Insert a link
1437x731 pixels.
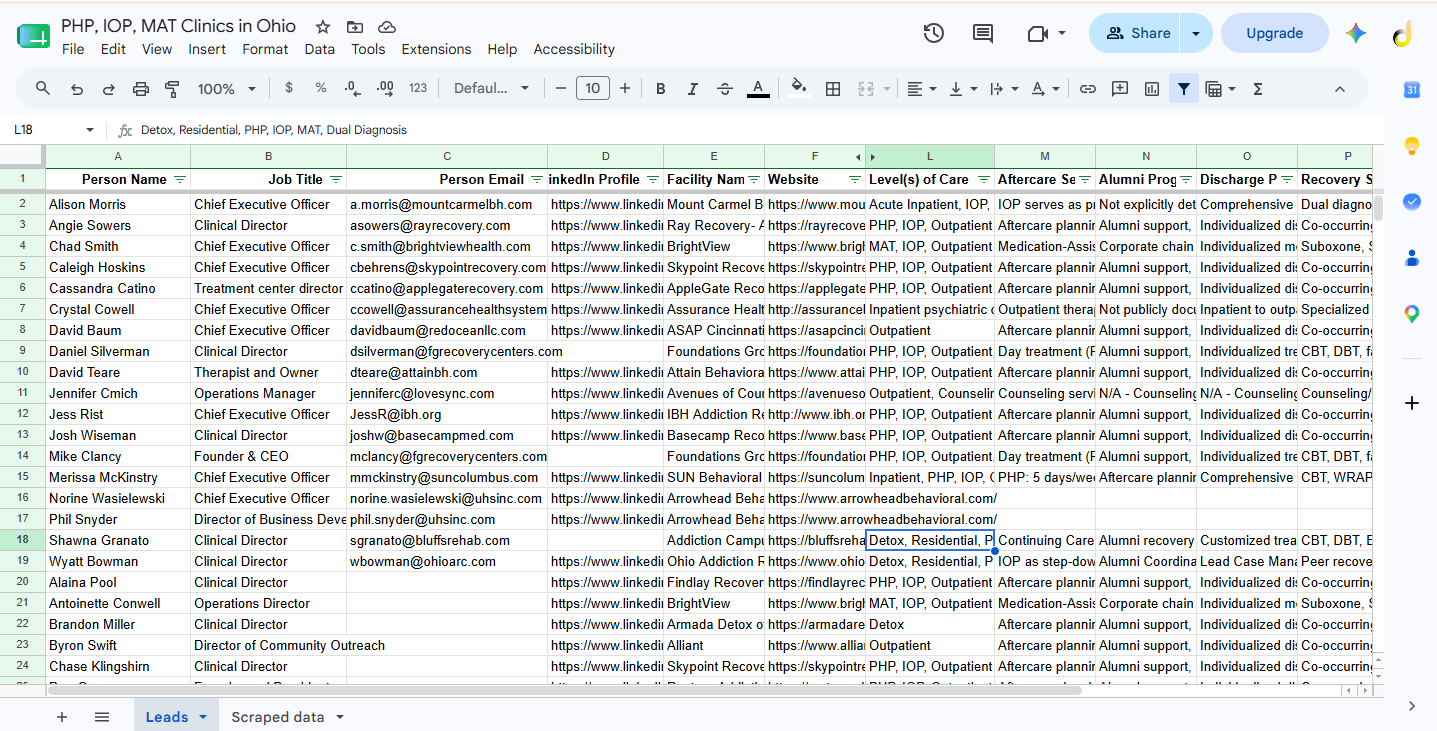pyautogui.click(x=1088, y=88)
